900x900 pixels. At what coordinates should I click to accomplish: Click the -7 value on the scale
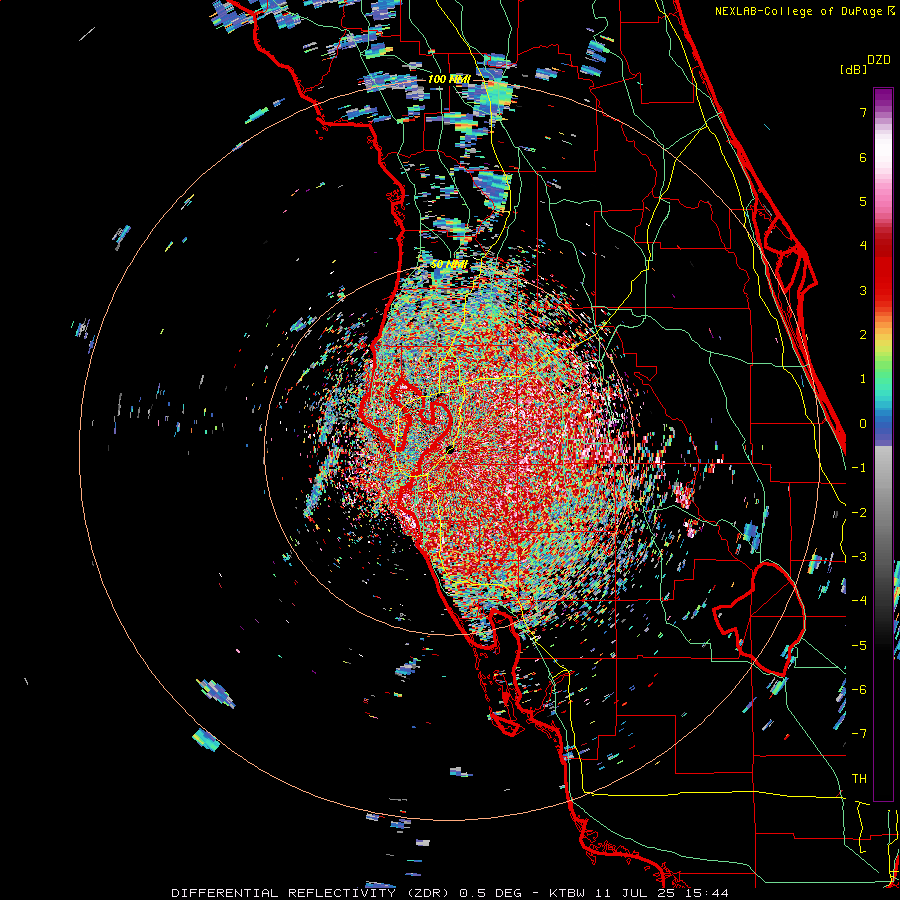pyautogui.click(x=859, y=734)
